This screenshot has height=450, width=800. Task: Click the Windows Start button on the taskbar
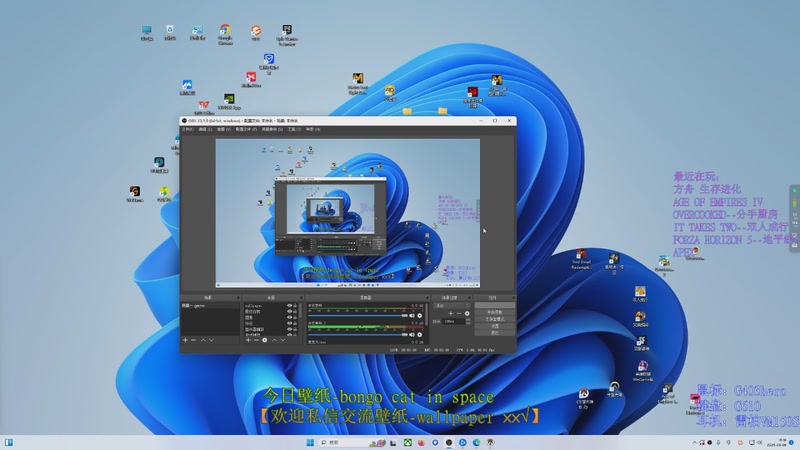point(310,442)
